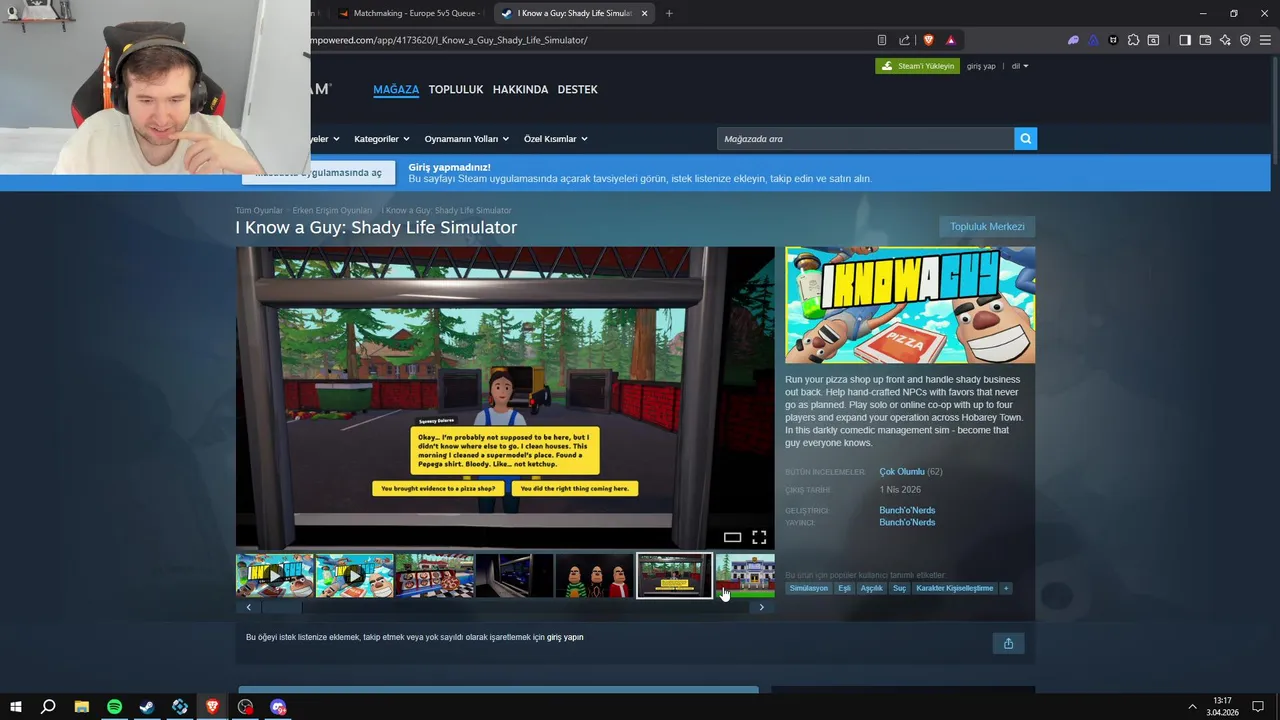Screen dimensions: 1280x720
Task: Expand more tags with the plus button
Action: [x=1006, y=588]
